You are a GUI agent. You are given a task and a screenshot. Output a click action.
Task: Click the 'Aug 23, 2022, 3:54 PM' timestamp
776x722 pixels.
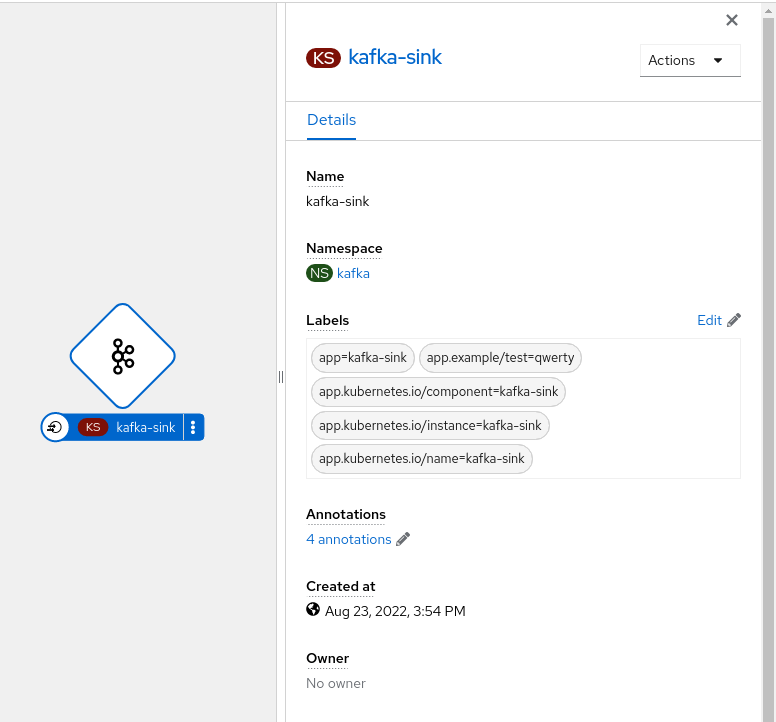(x=395, y=612)
